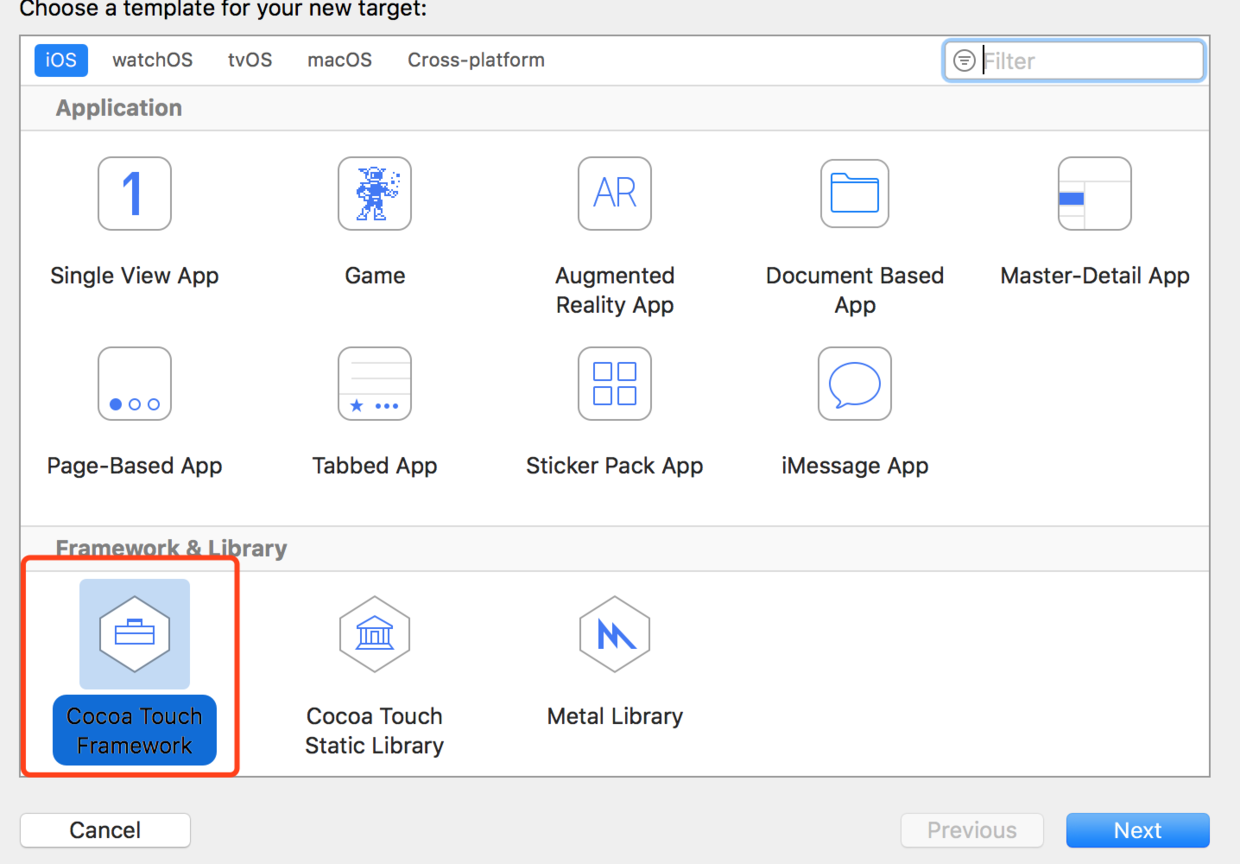Select the iMessage App speech bubble icon

(x=855, y=384)
